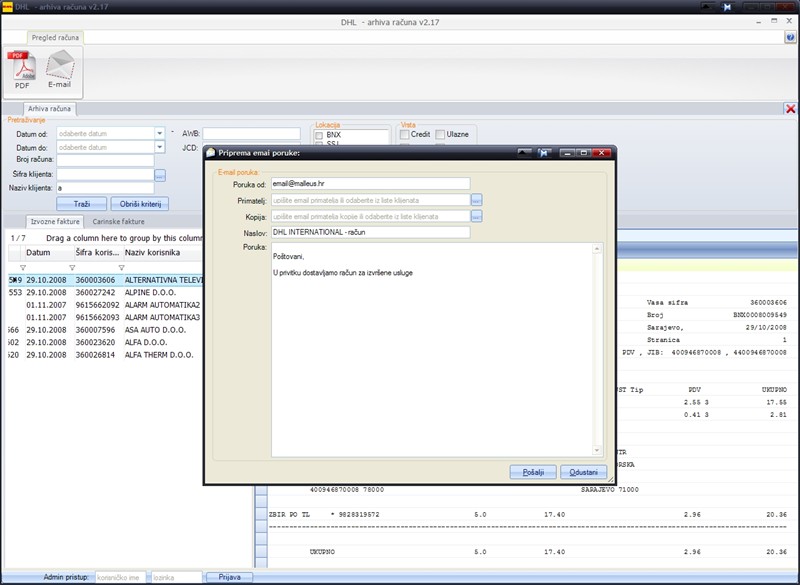
Task: Click the Poruka od sender field
Action: (370, 184)
